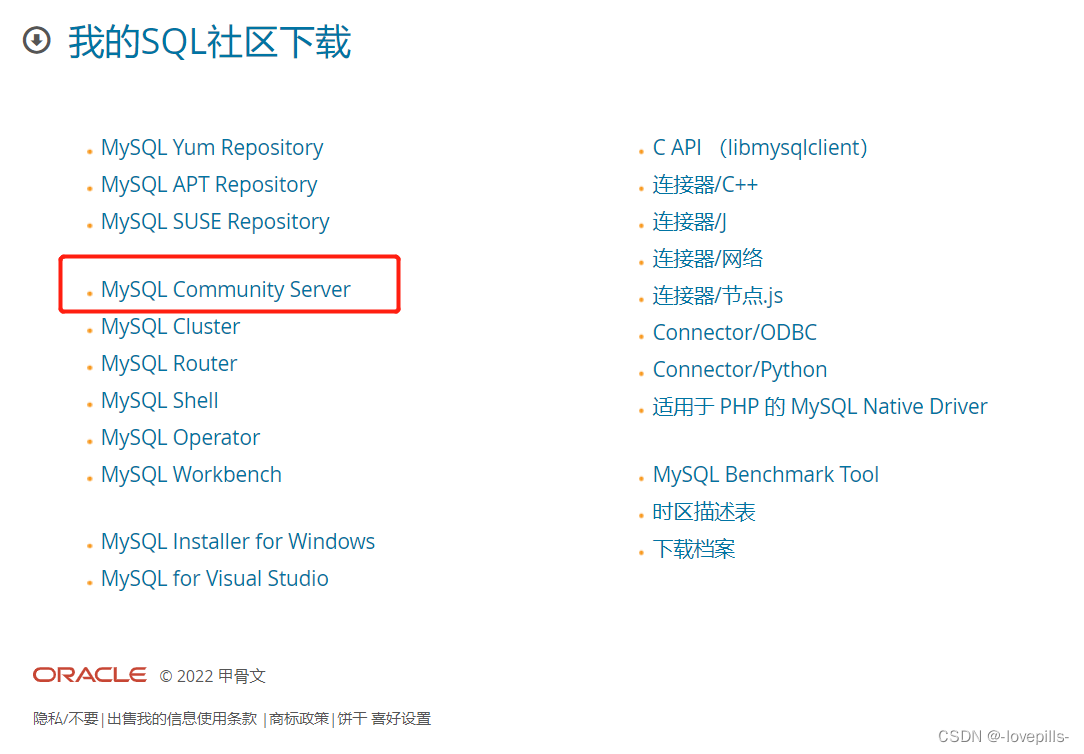Click the MySQL Router link
This screenshot has width=1084, height=754.
click(169, 364)
